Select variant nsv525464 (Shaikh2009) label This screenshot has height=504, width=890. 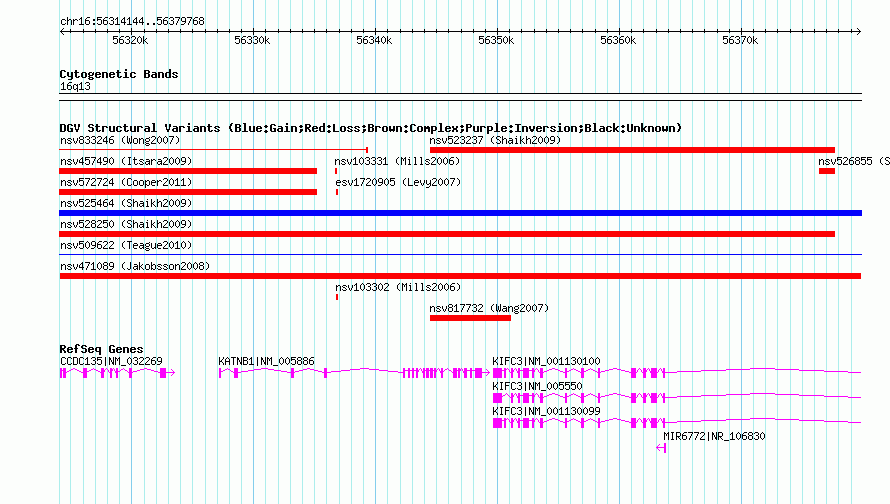coord(126,203)
